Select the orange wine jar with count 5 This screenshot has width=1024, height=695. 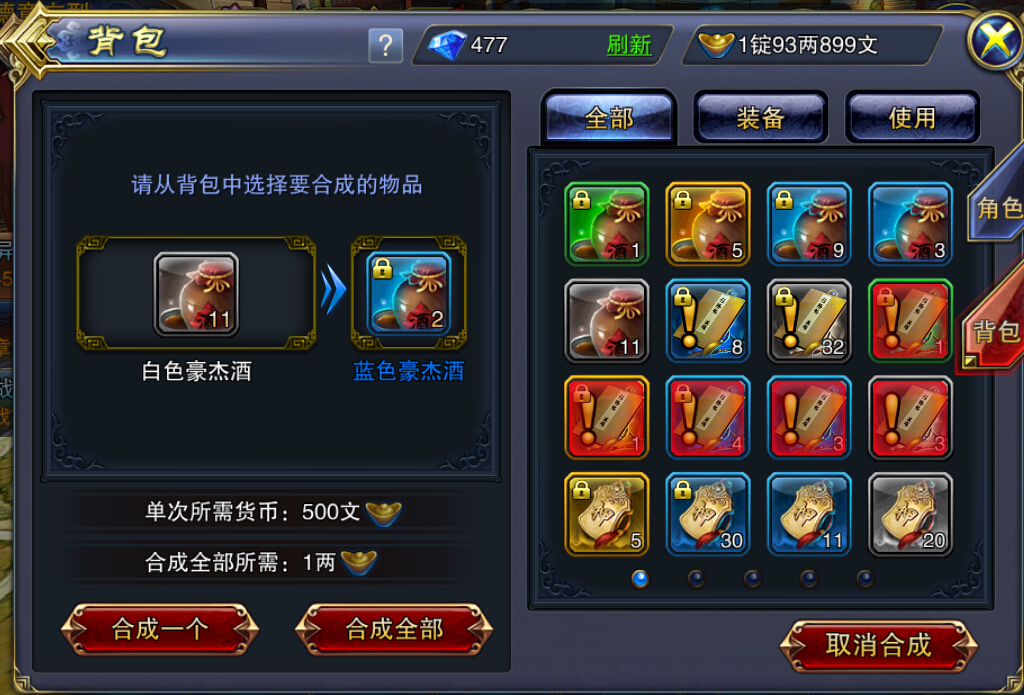tap(708, 224)
